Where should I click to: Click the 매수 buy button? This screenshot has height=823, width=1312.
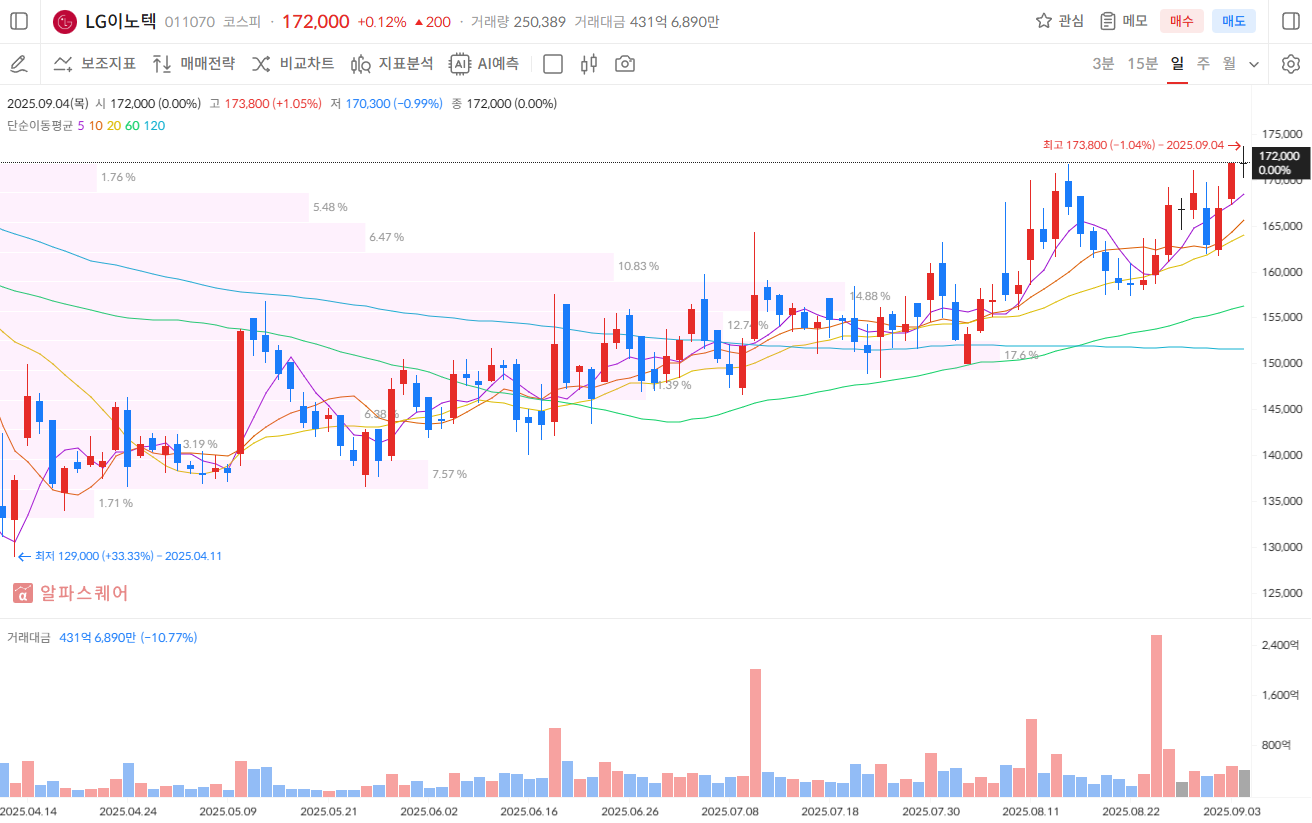point(1182,21)
